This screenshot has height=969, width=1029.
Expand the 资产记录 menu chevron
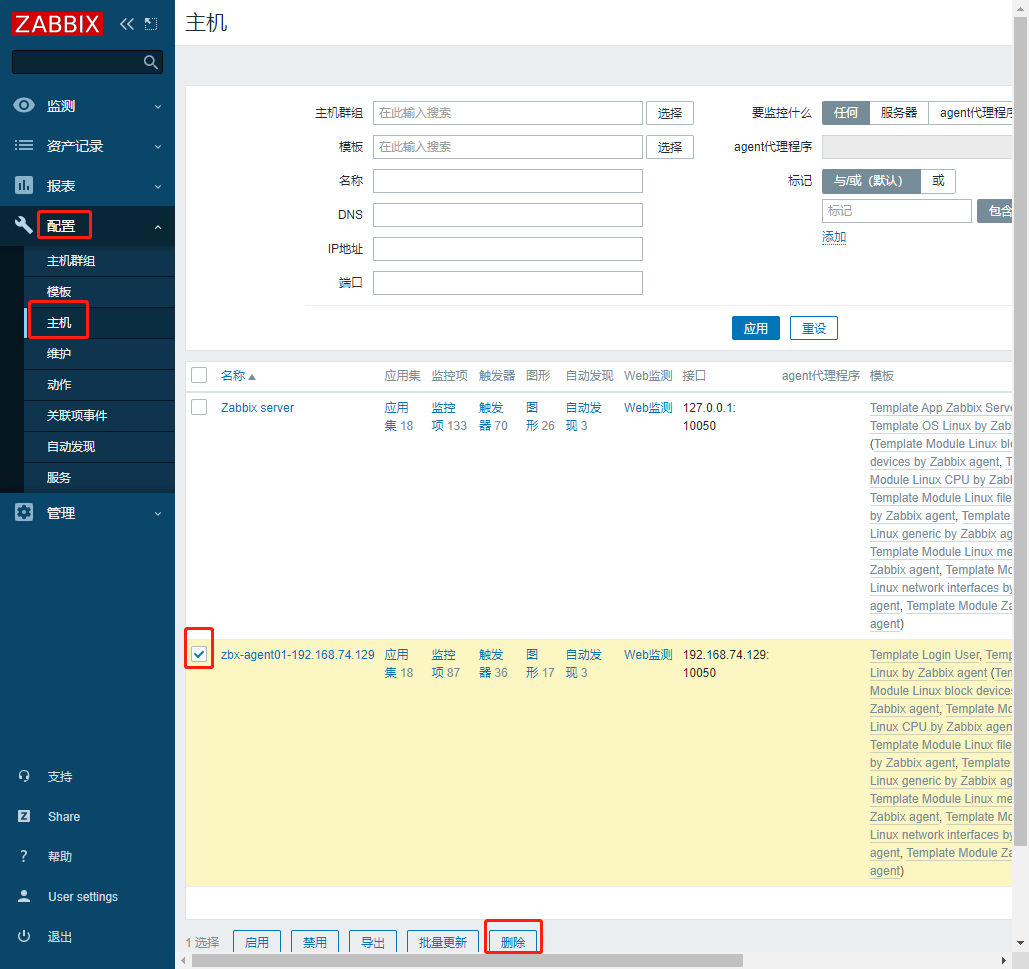[158, 146]
